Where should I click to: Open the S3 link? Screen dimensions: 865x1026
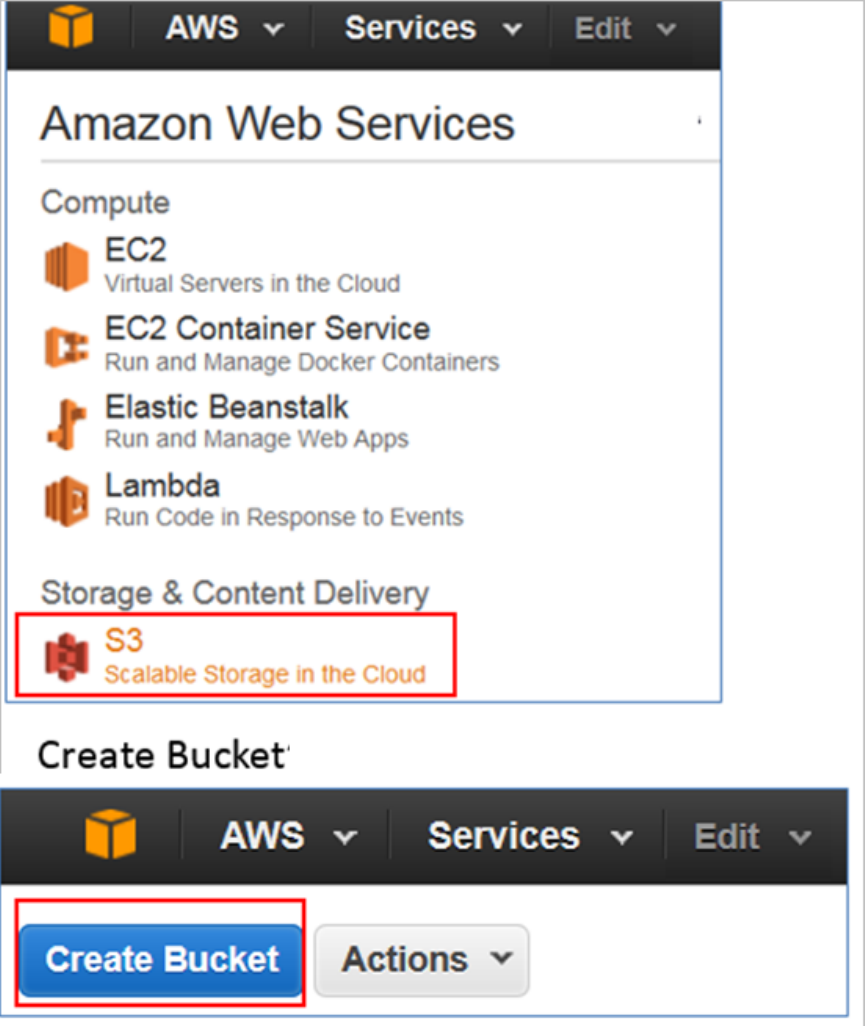(x=124, y=640)
